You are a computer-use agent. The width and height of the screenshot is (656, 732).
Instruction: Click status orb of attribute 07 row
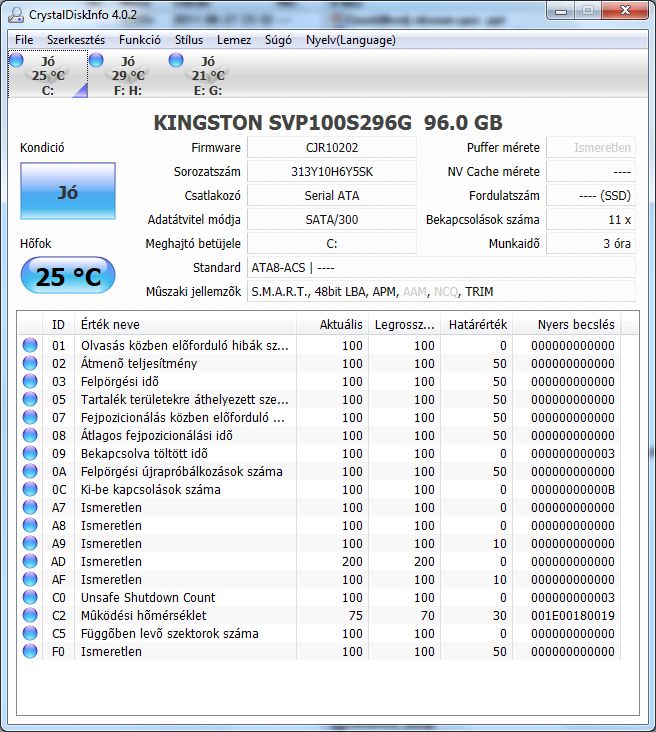click(x=30, y=417)
